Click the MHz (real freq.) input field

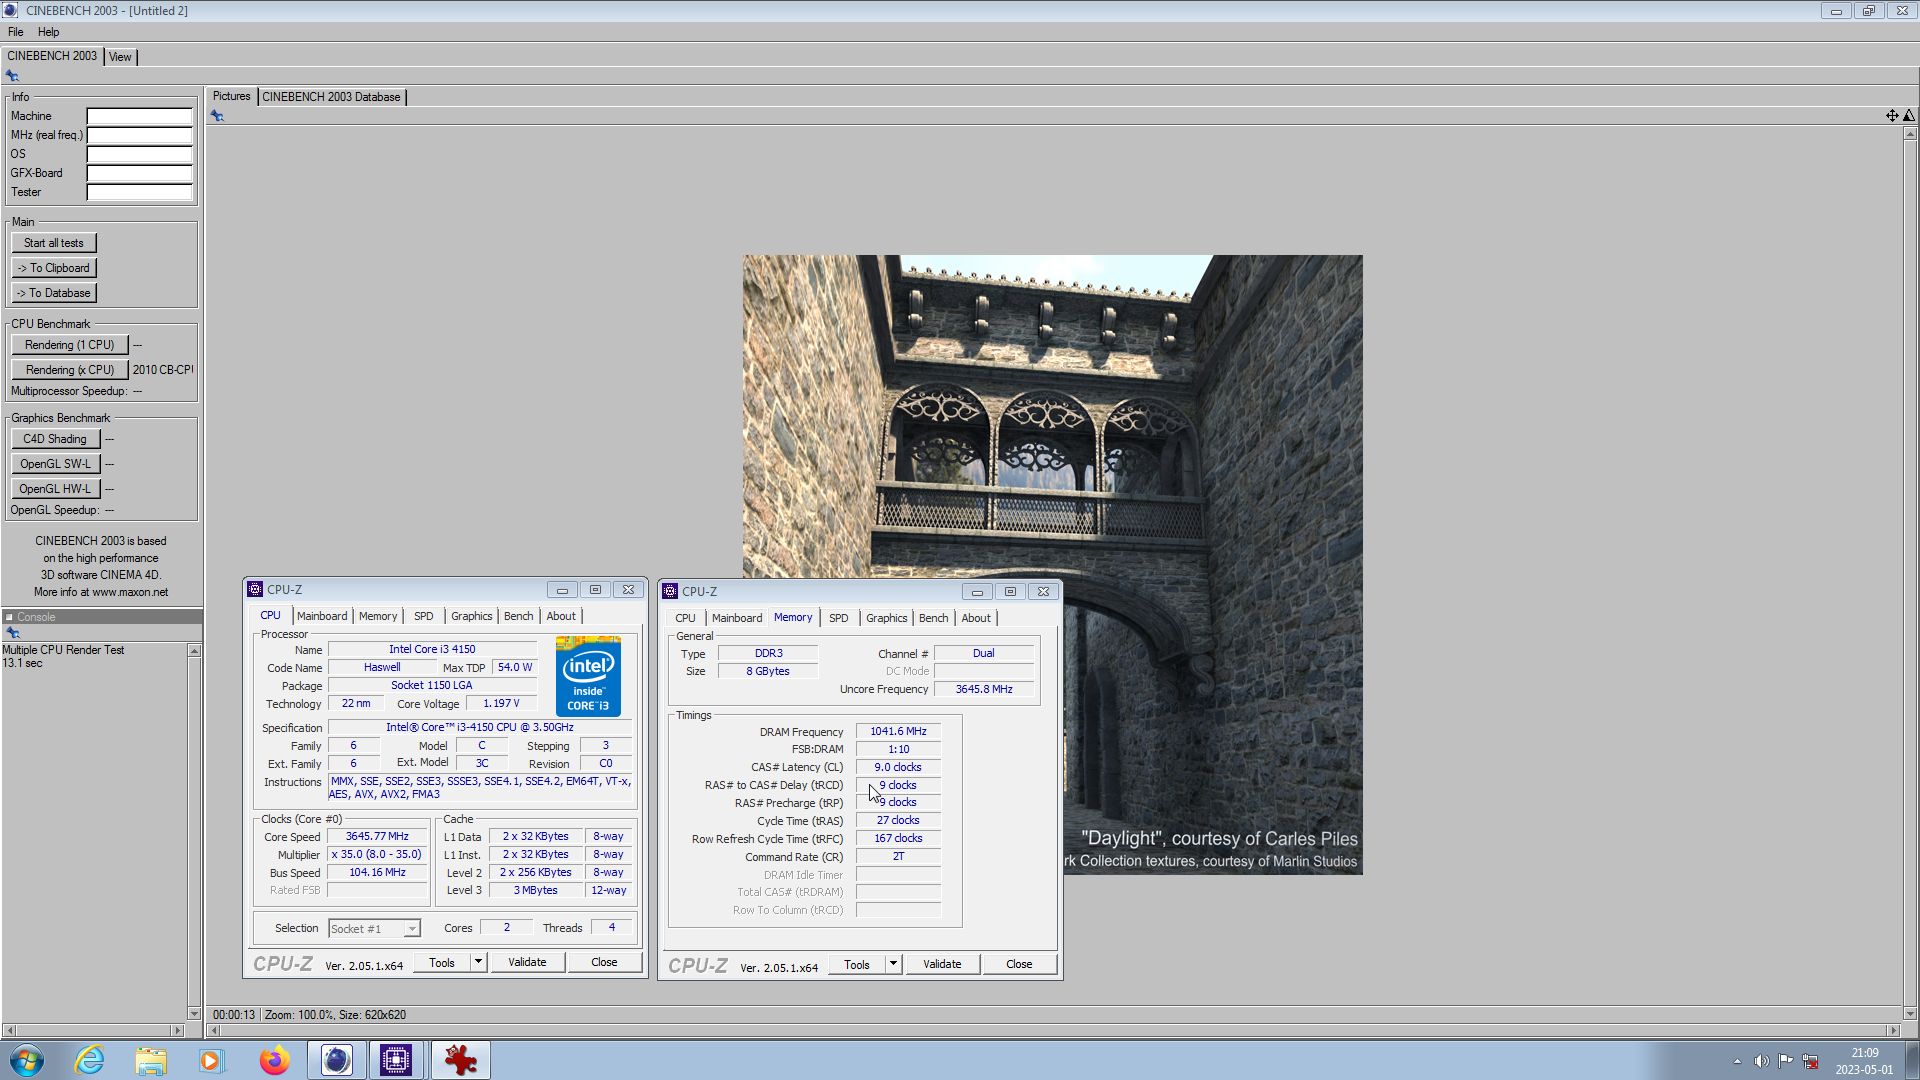tap(139, 135)
